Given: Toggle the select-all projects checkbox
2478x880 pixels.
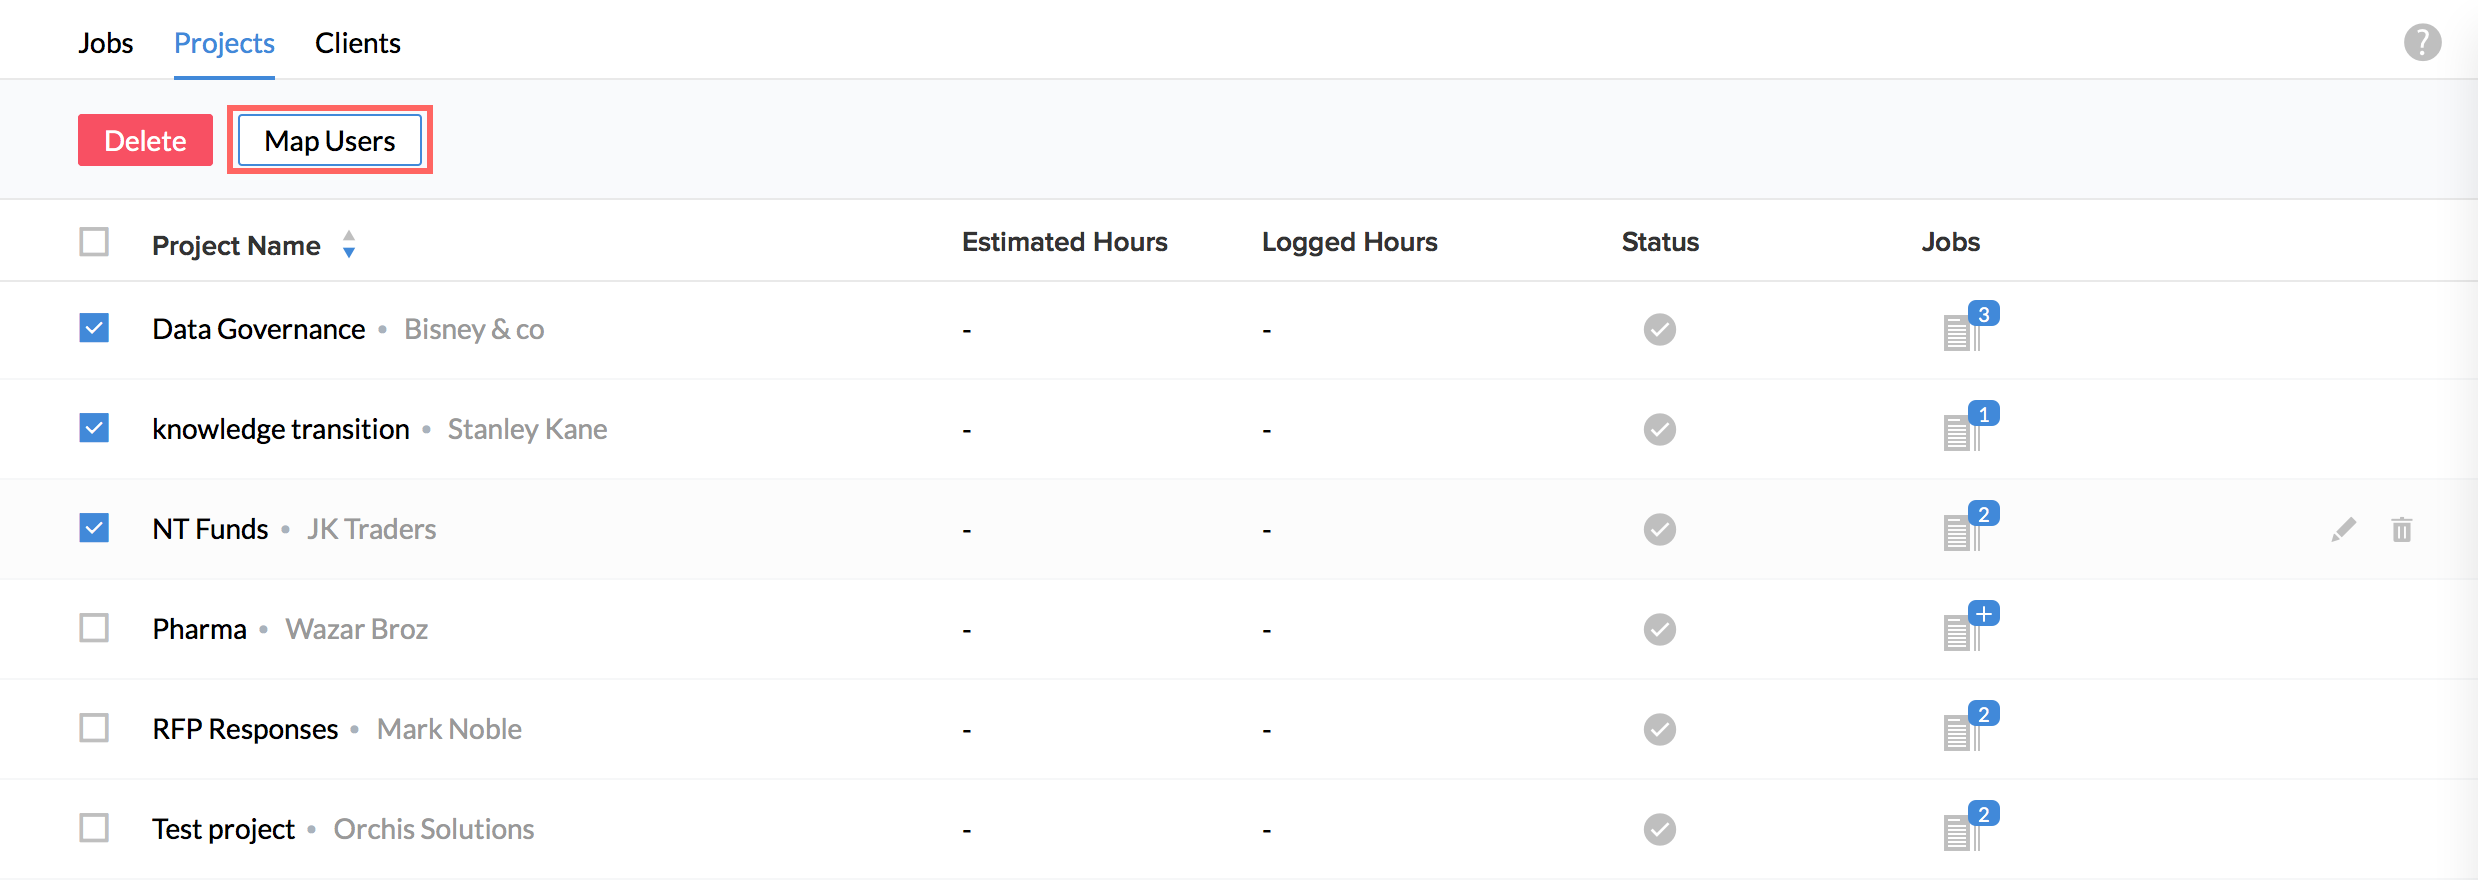Looking at the screenshot, I should click(x=94, y=242).
